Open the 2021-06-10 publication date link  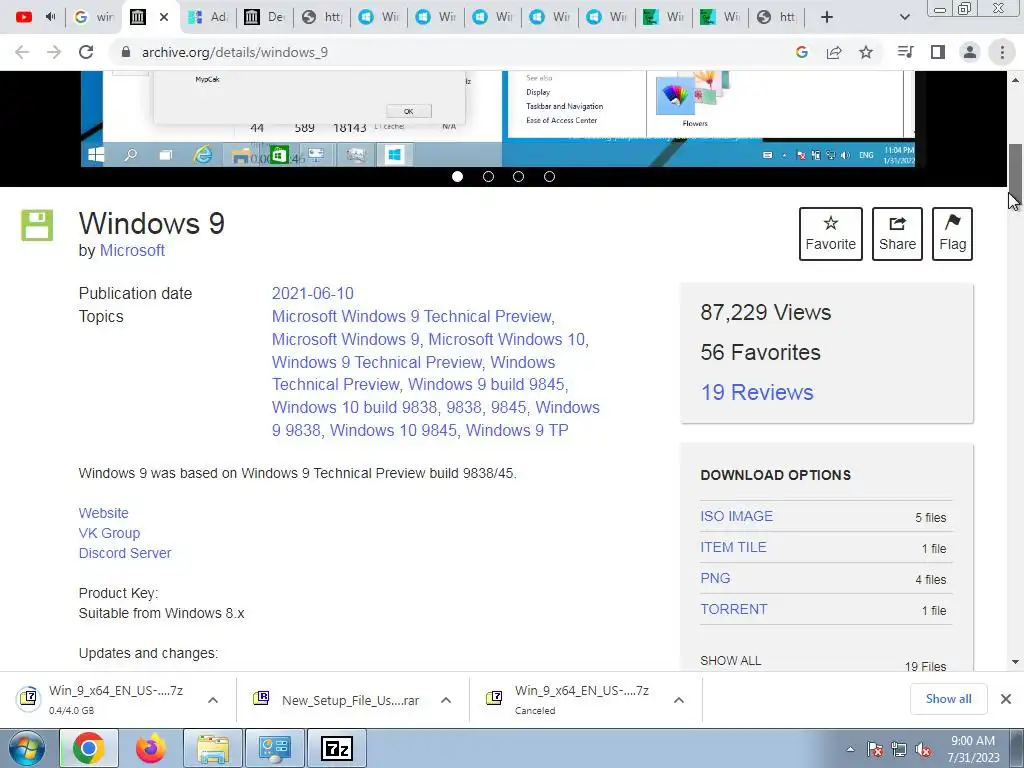pyautogui.click(x=313, y=293)
